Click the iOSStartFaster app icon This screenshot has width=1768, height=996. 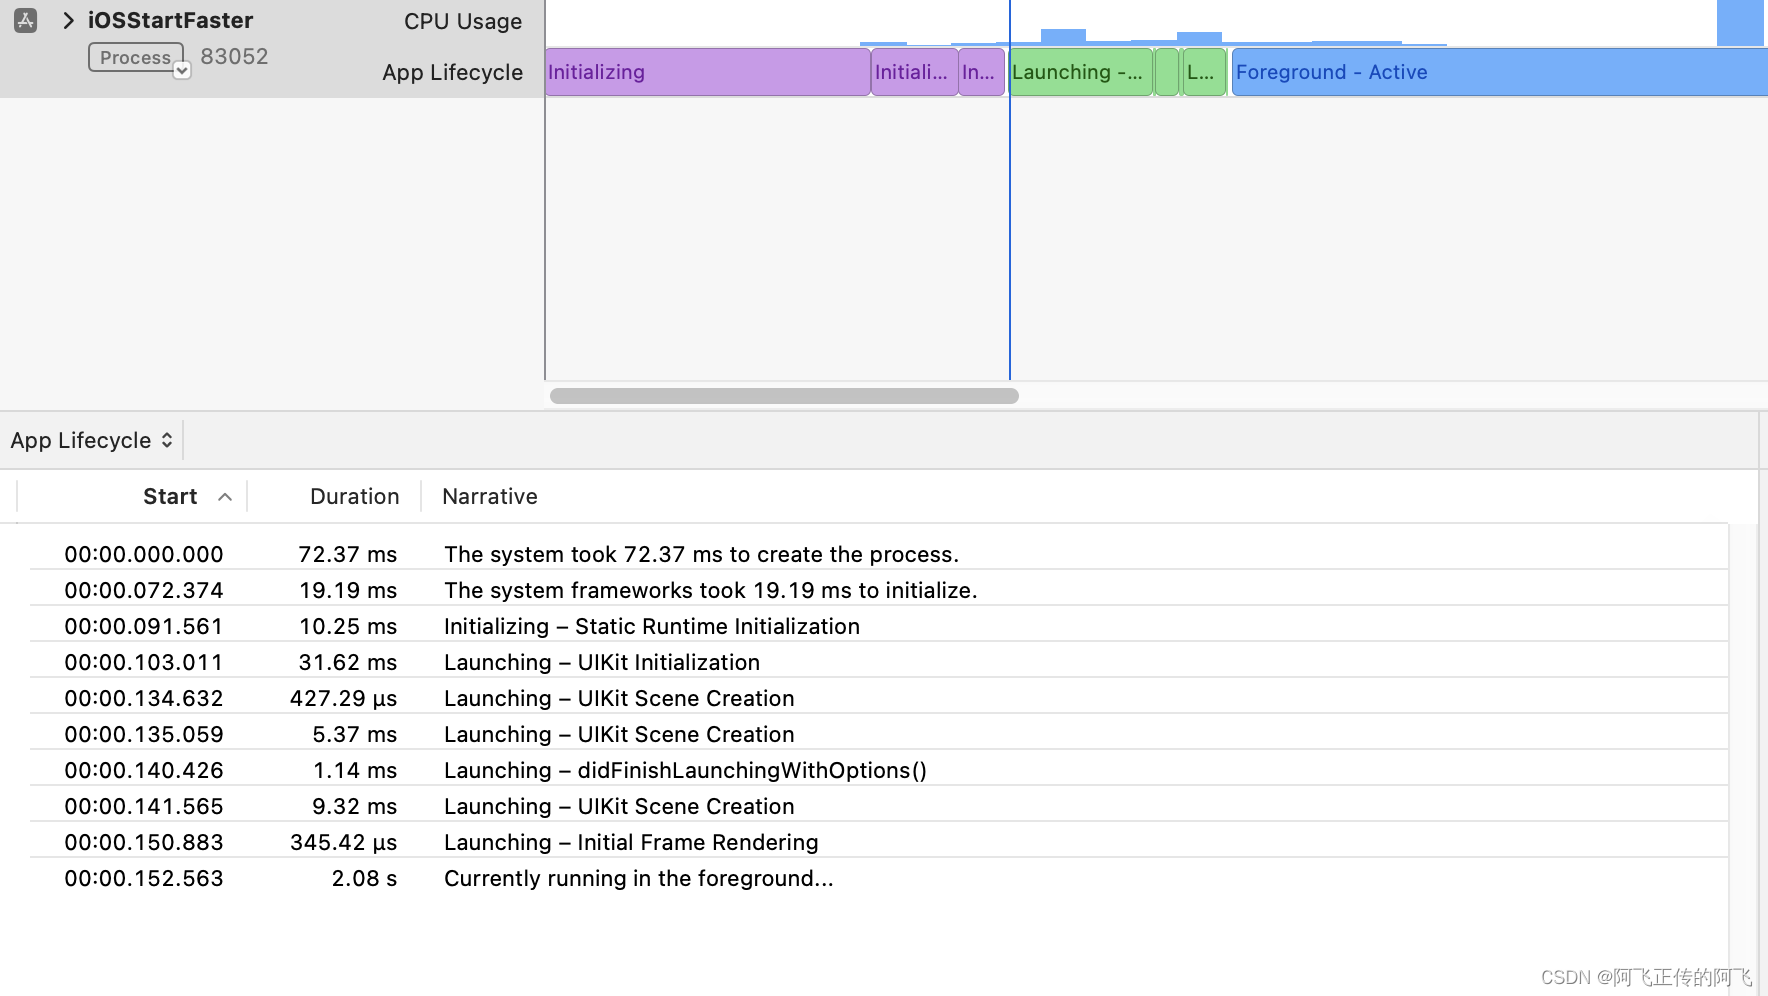(x=26, y=20)
